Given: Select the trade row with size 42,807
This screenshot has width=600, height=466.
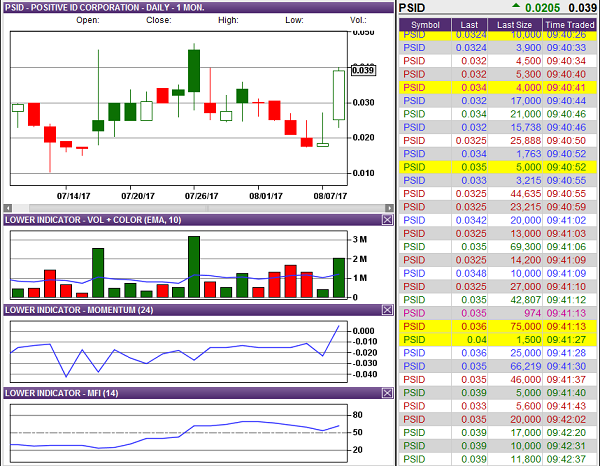Looking at the screenshot, I should 497,300.
